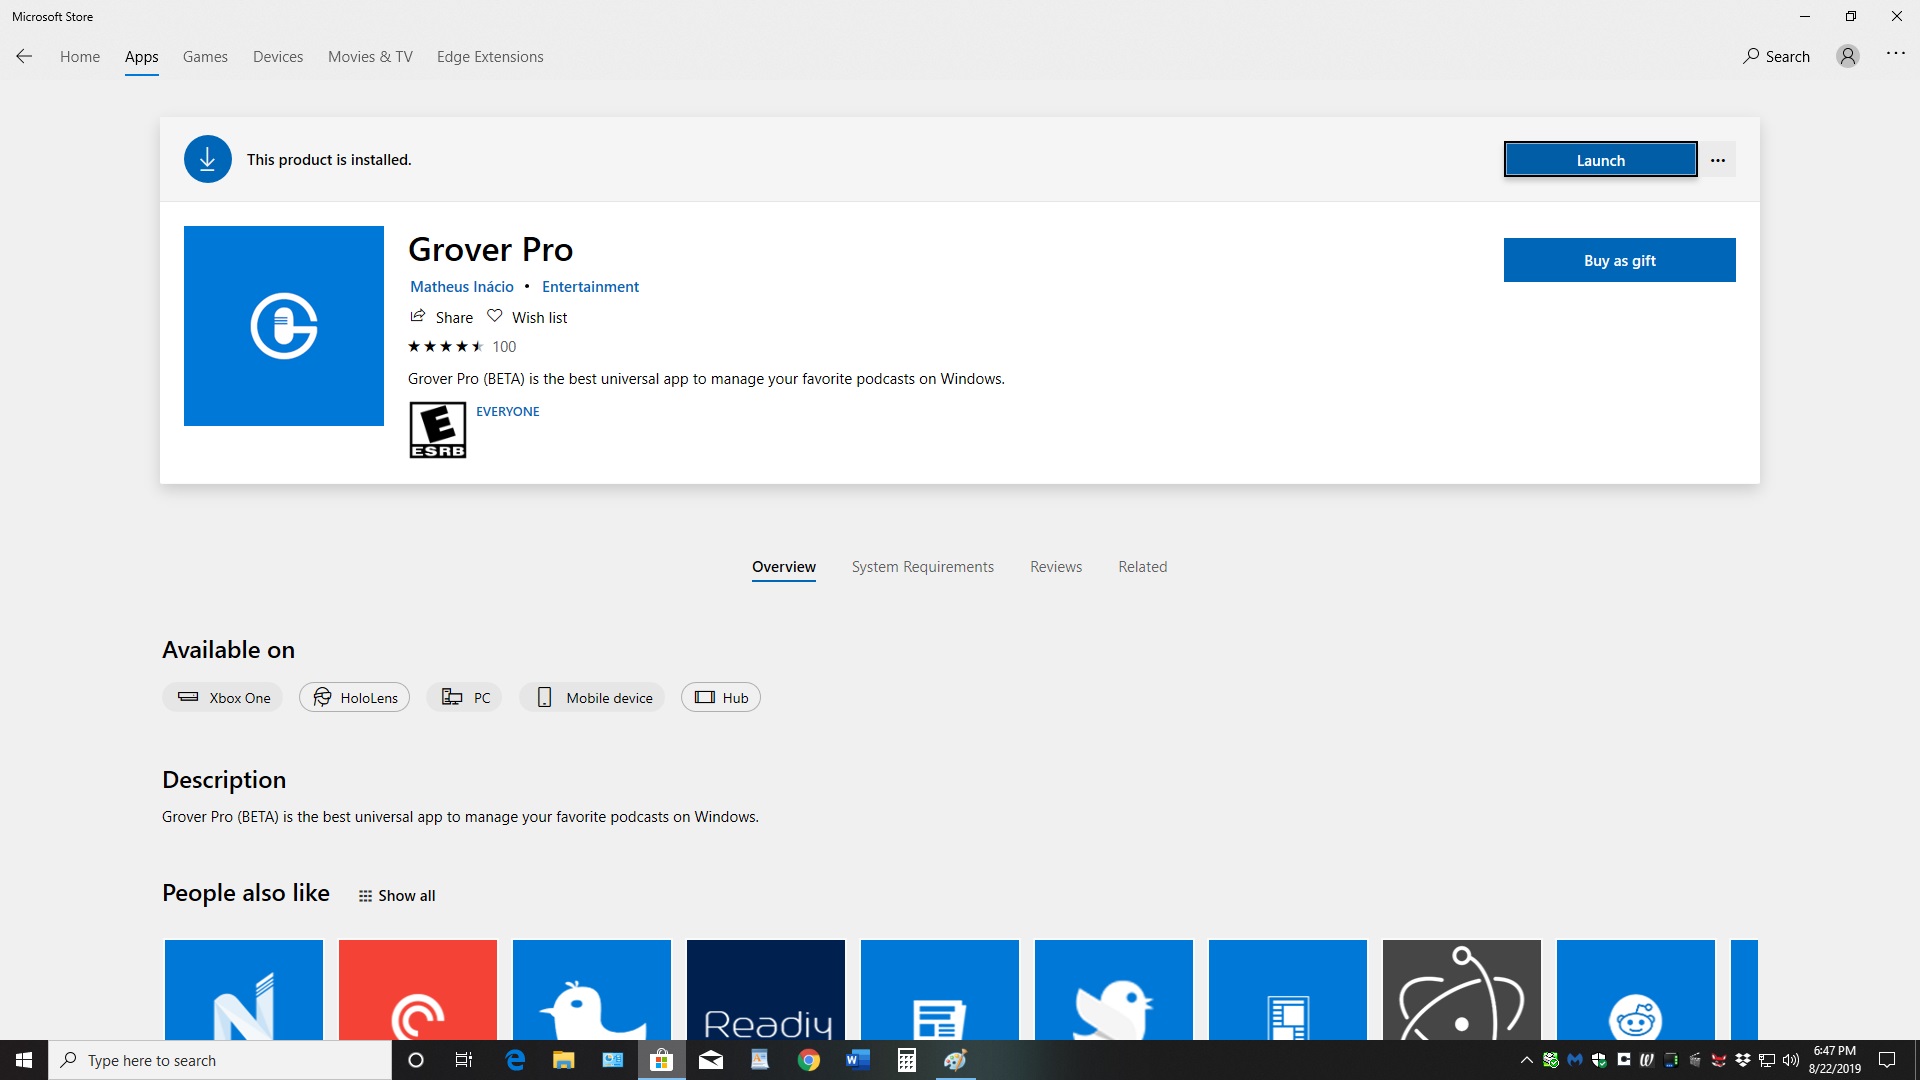Click the Buy as gift button
The image size is (1920, 1080).
pyautogui.click(x=1620, y=260)
